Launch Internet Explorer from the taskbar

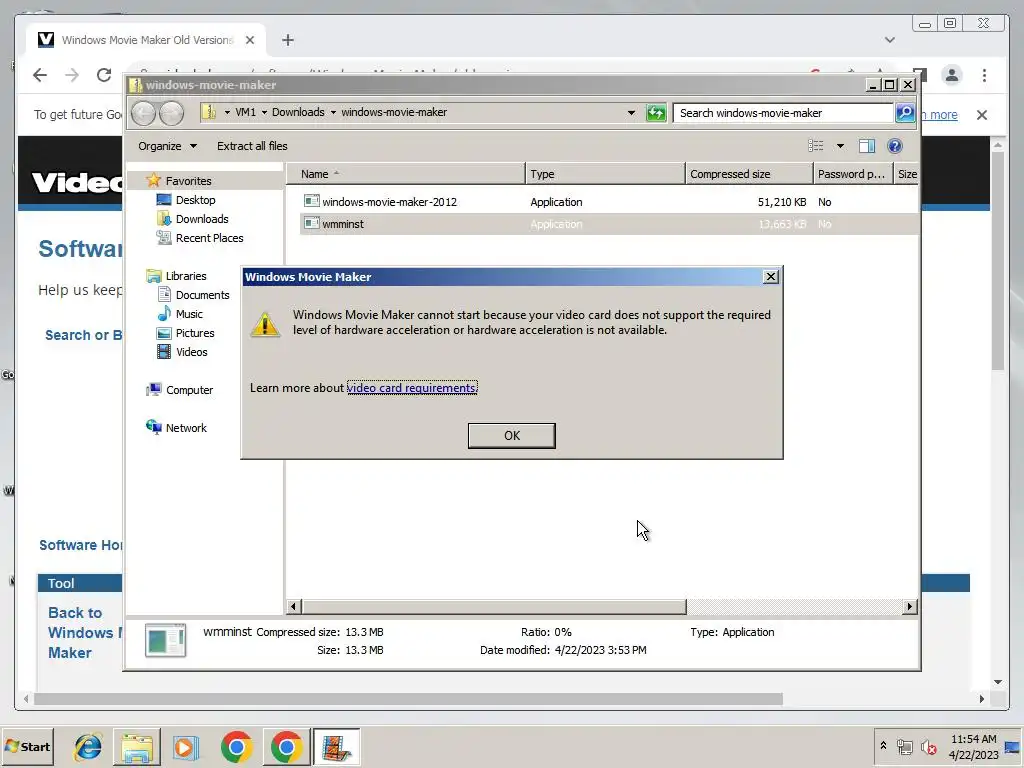[88, 747]
